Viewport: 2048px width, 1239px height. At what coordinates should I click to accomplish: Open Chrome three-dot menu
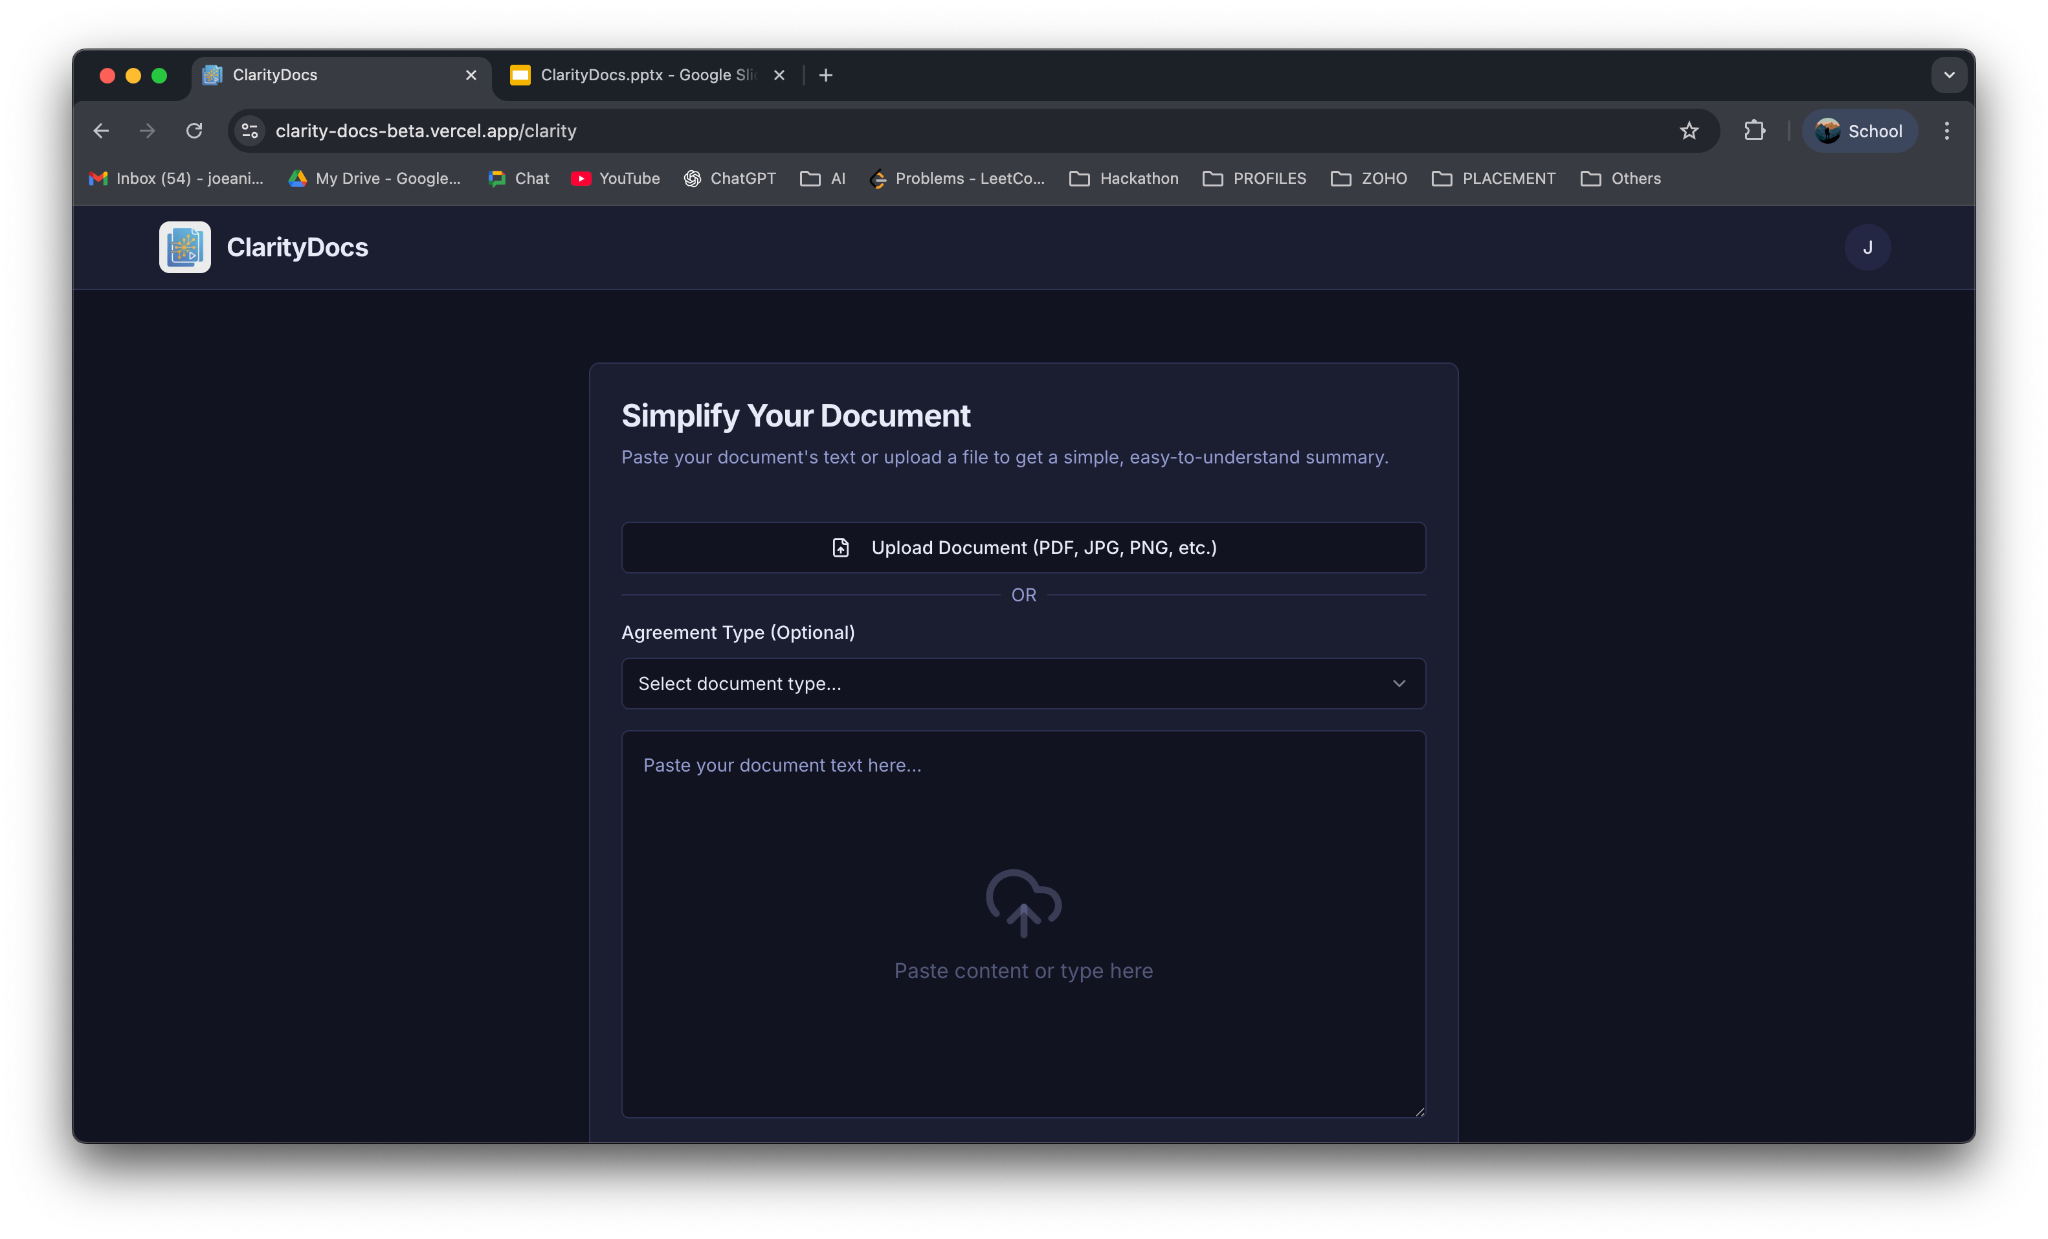point(1946,131)
